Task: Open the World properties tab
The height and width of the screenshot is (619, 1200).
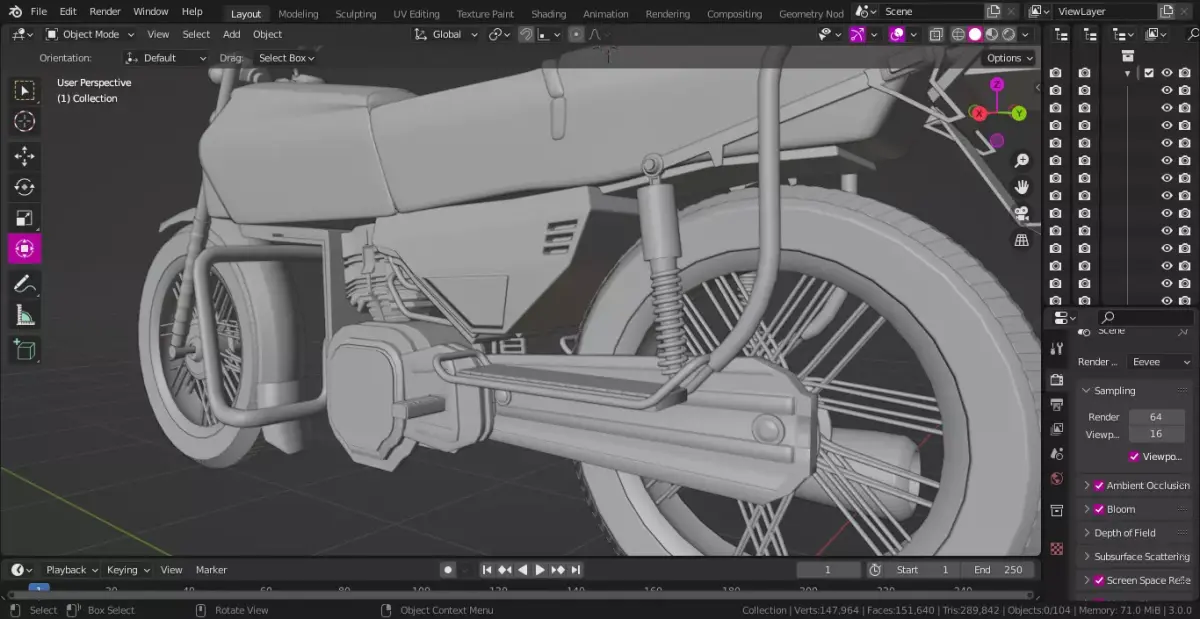Action: 1057,478
